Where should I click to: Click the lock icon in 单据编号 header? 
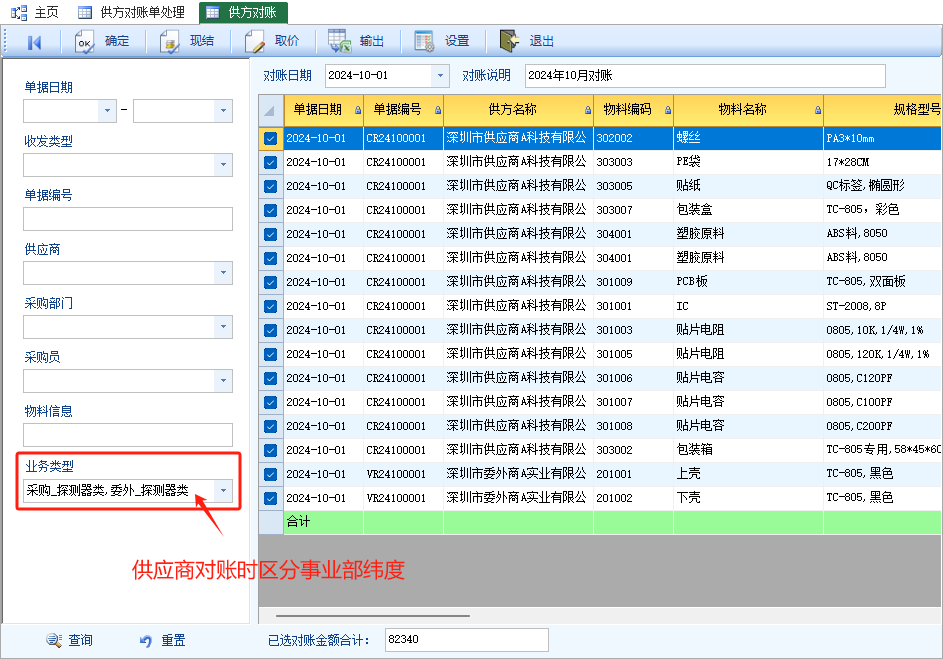point(438,110)
